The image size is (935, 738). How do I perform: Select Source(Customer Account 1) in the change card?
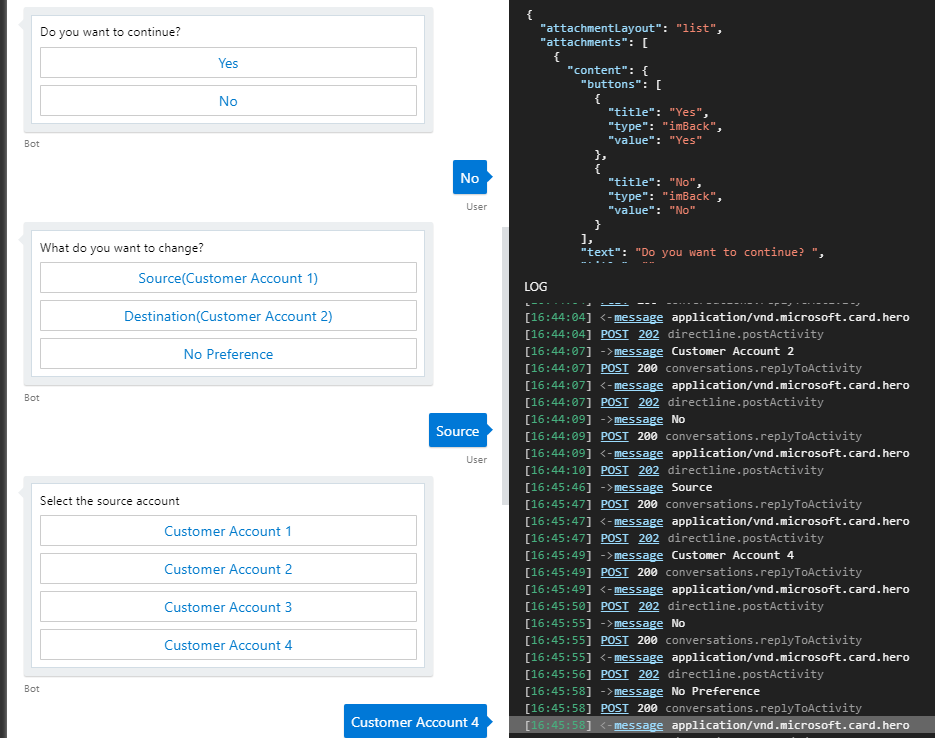click(x=228, y=277)
